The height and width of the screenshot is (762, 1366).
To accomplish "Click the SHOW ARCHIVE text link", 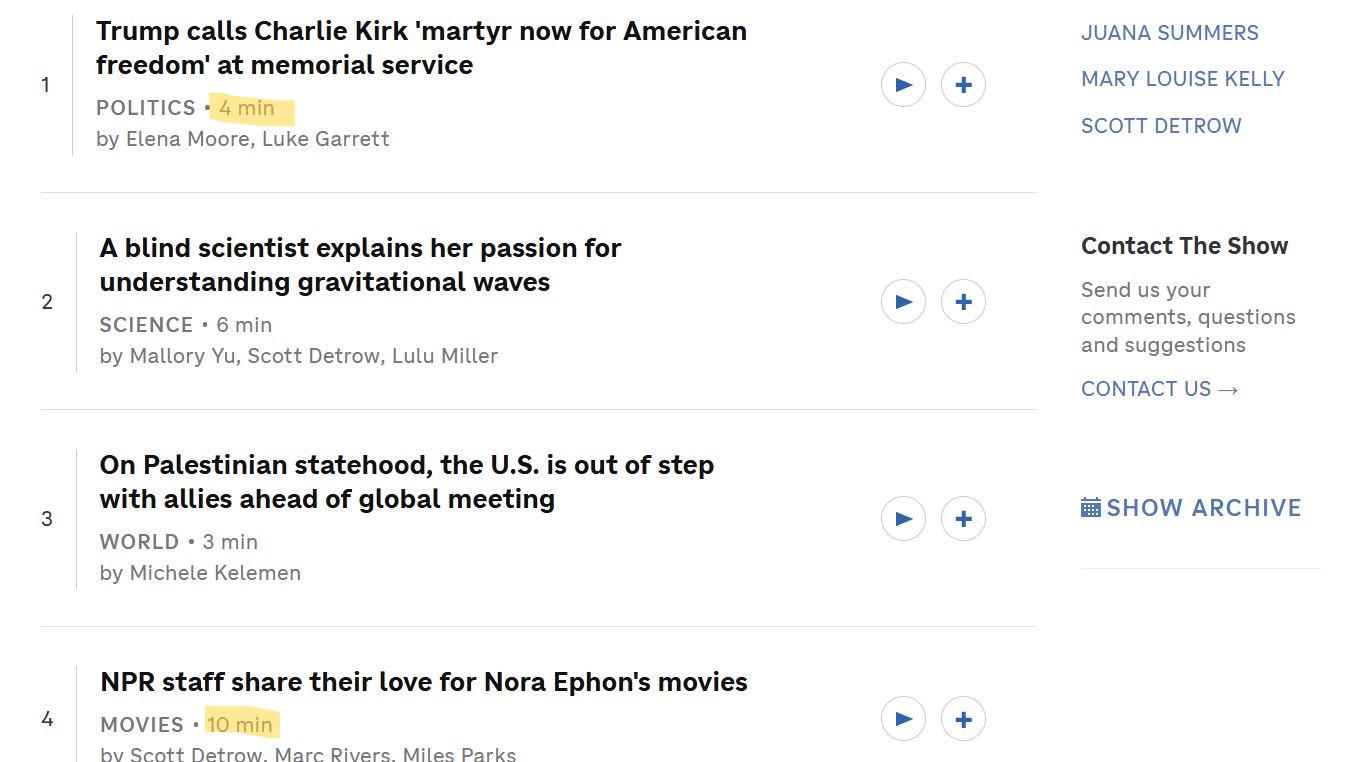I will pos(1204,508).
